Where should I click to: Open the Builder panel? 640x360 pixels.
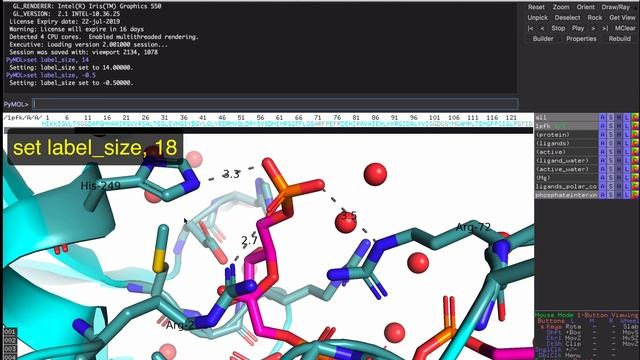(x=543, y=39)
